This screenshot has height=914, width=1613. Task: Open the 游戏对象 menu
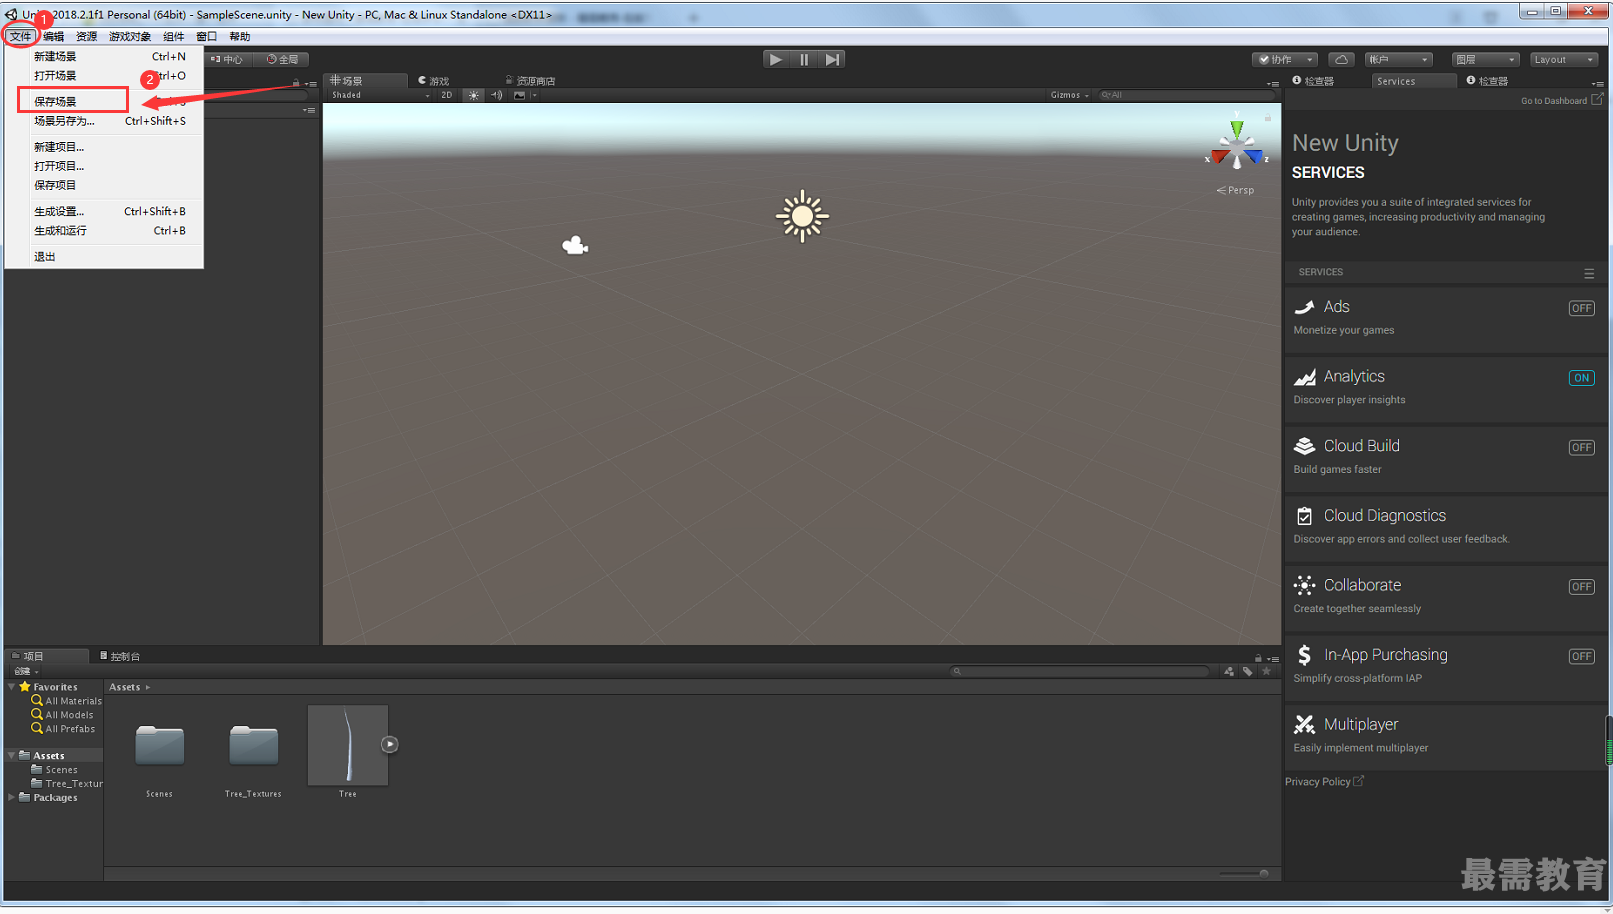tap(130, 37)
